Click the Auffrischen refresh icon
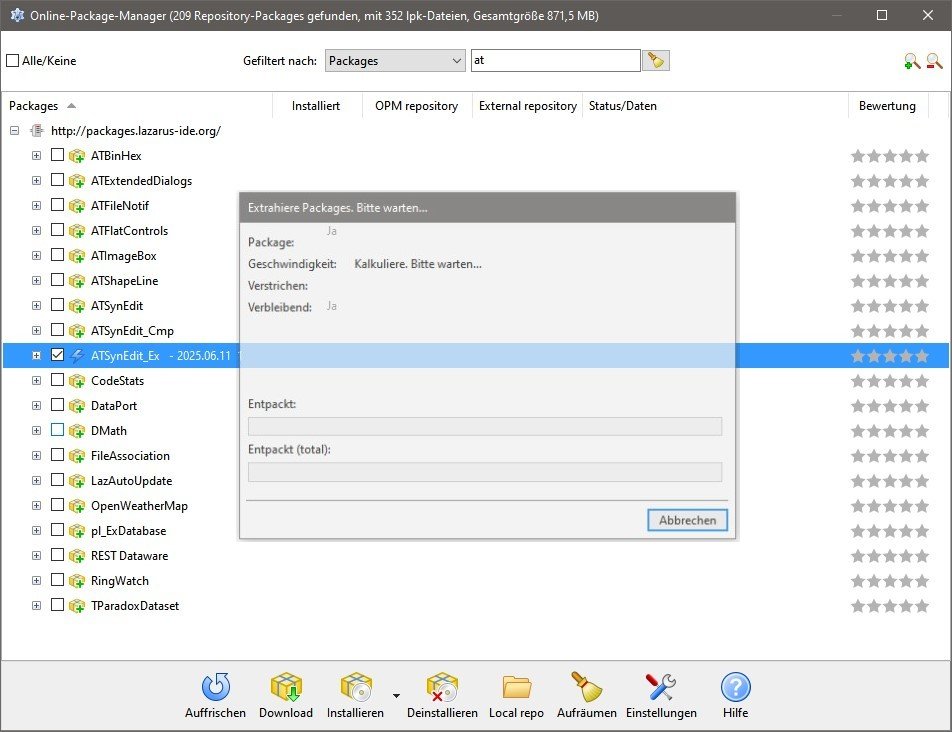Viewport: 952px width, 732px height. [216, 686]
